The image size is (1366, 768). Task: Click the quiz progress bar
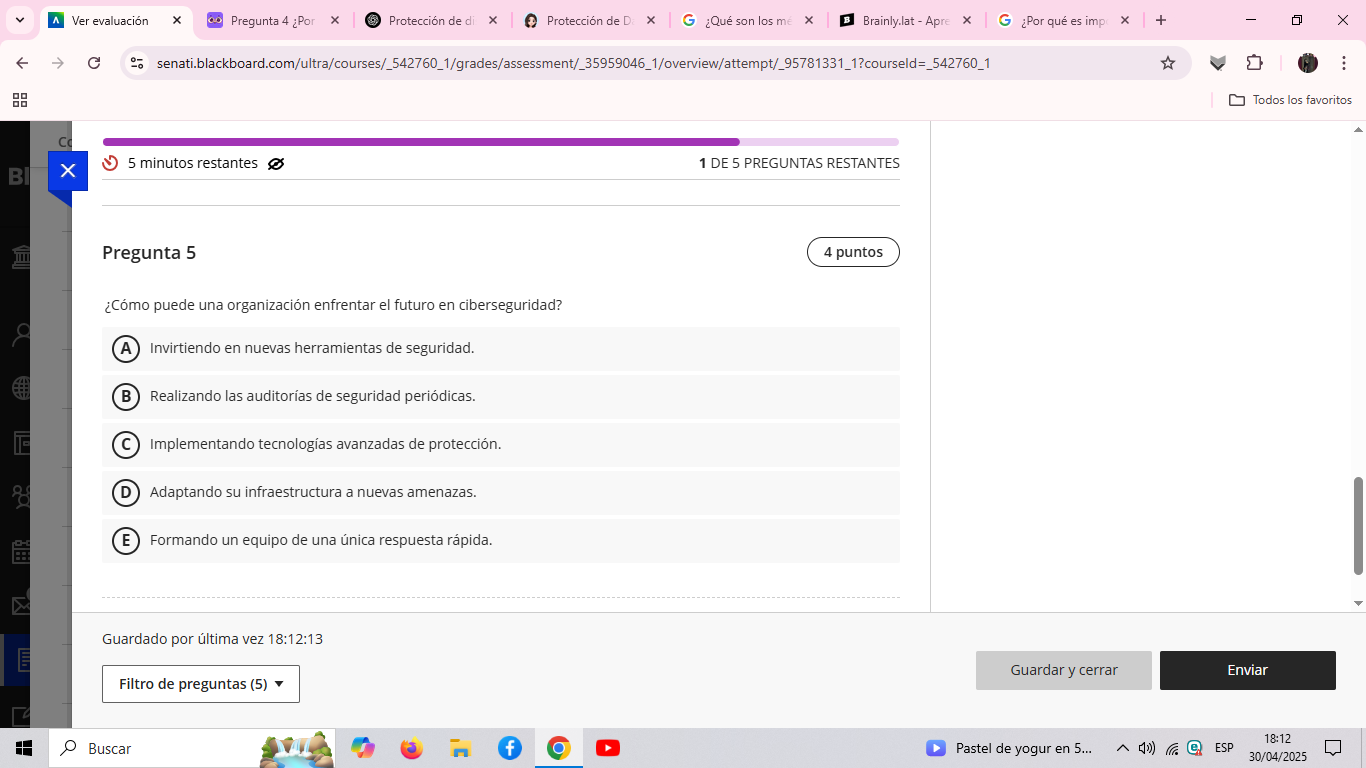500,141
